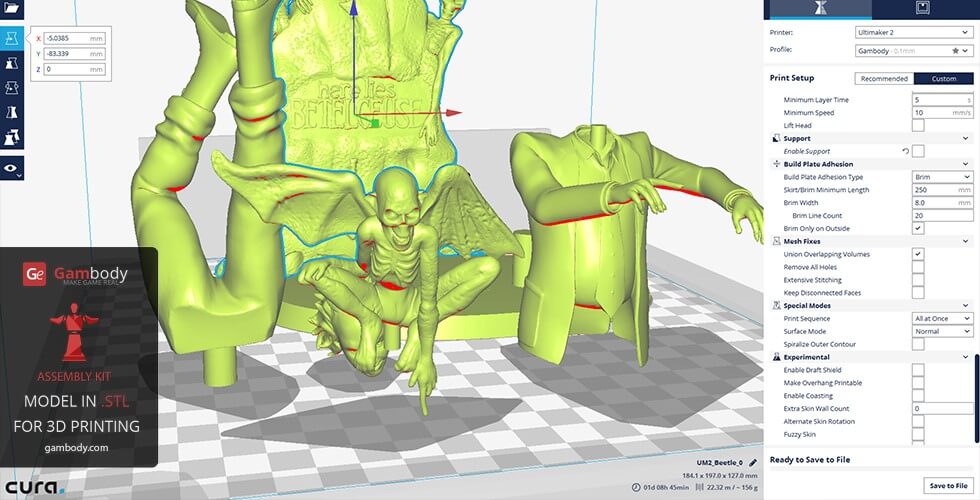Viewport: 980px width, 500px height.
Task: Select the Custom print setup button
Action: point(943,78)
